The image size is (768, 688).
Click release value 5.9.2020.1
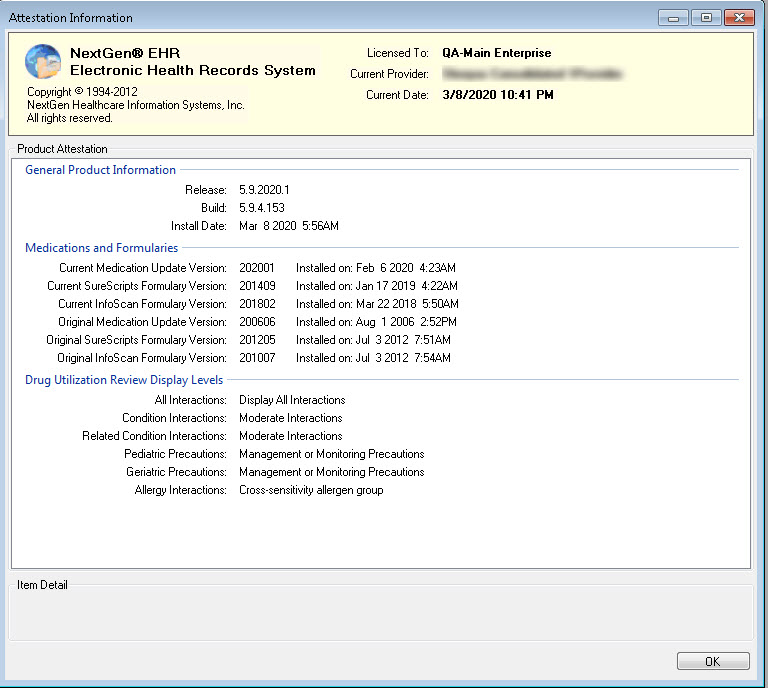pos(264,190)
